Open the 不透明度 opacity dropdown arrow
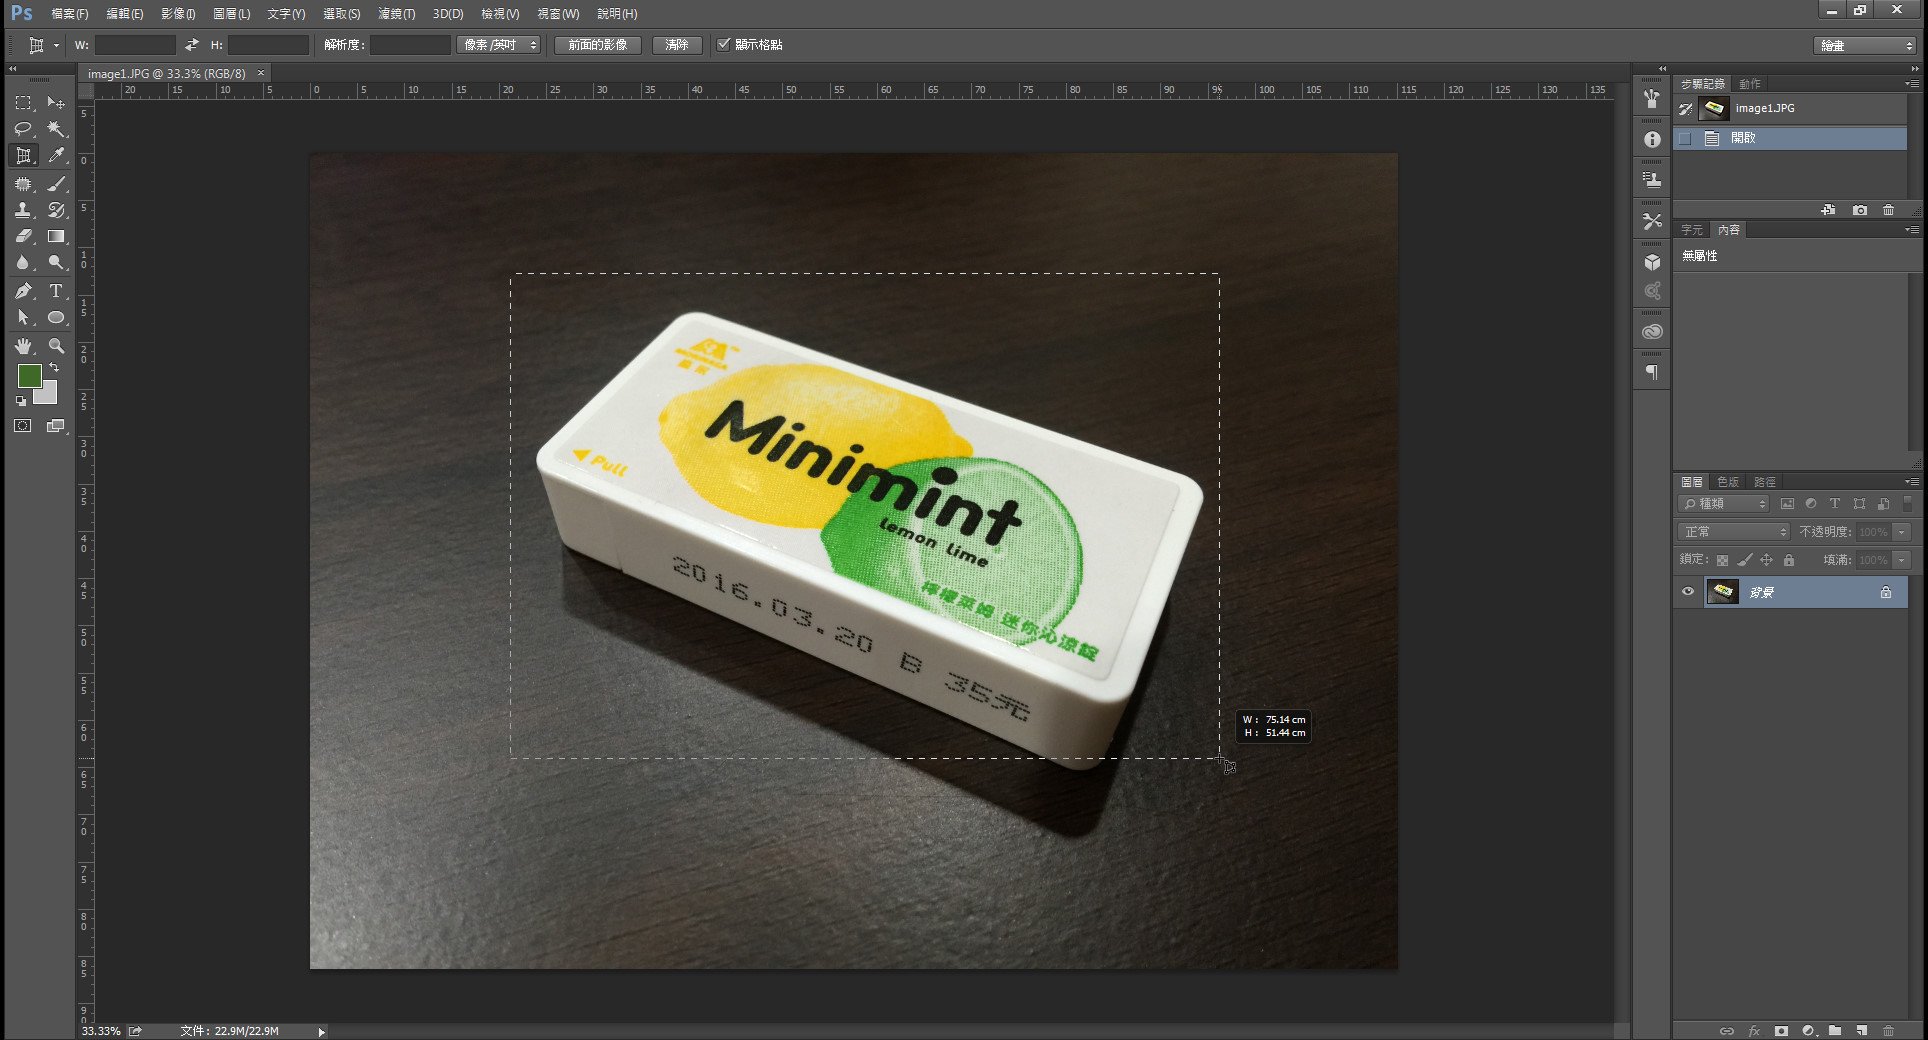1928x1040 pixels. (x=1902, y=532)
